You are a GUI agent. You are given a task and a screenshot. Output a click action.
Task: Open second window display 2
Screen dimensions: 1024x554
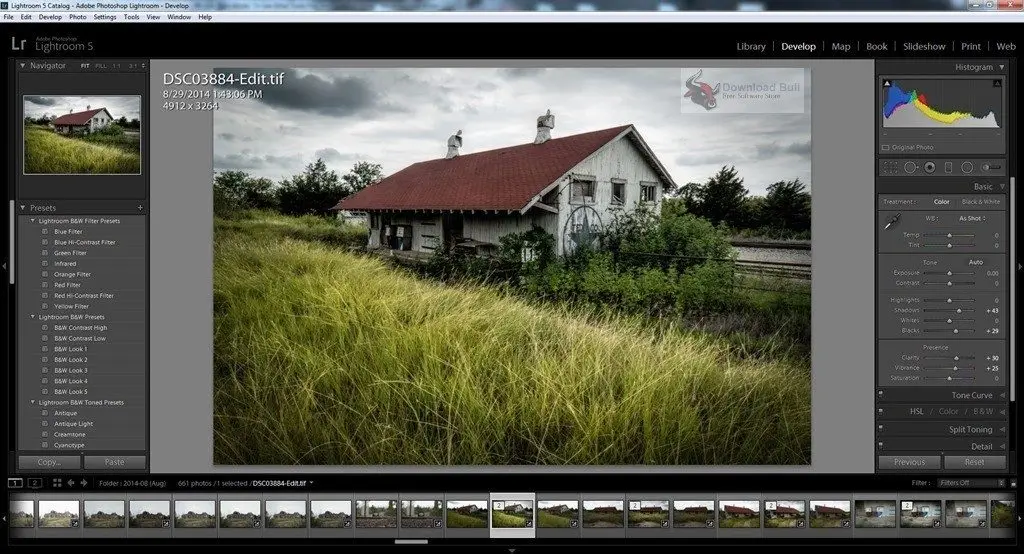point(35,483)
